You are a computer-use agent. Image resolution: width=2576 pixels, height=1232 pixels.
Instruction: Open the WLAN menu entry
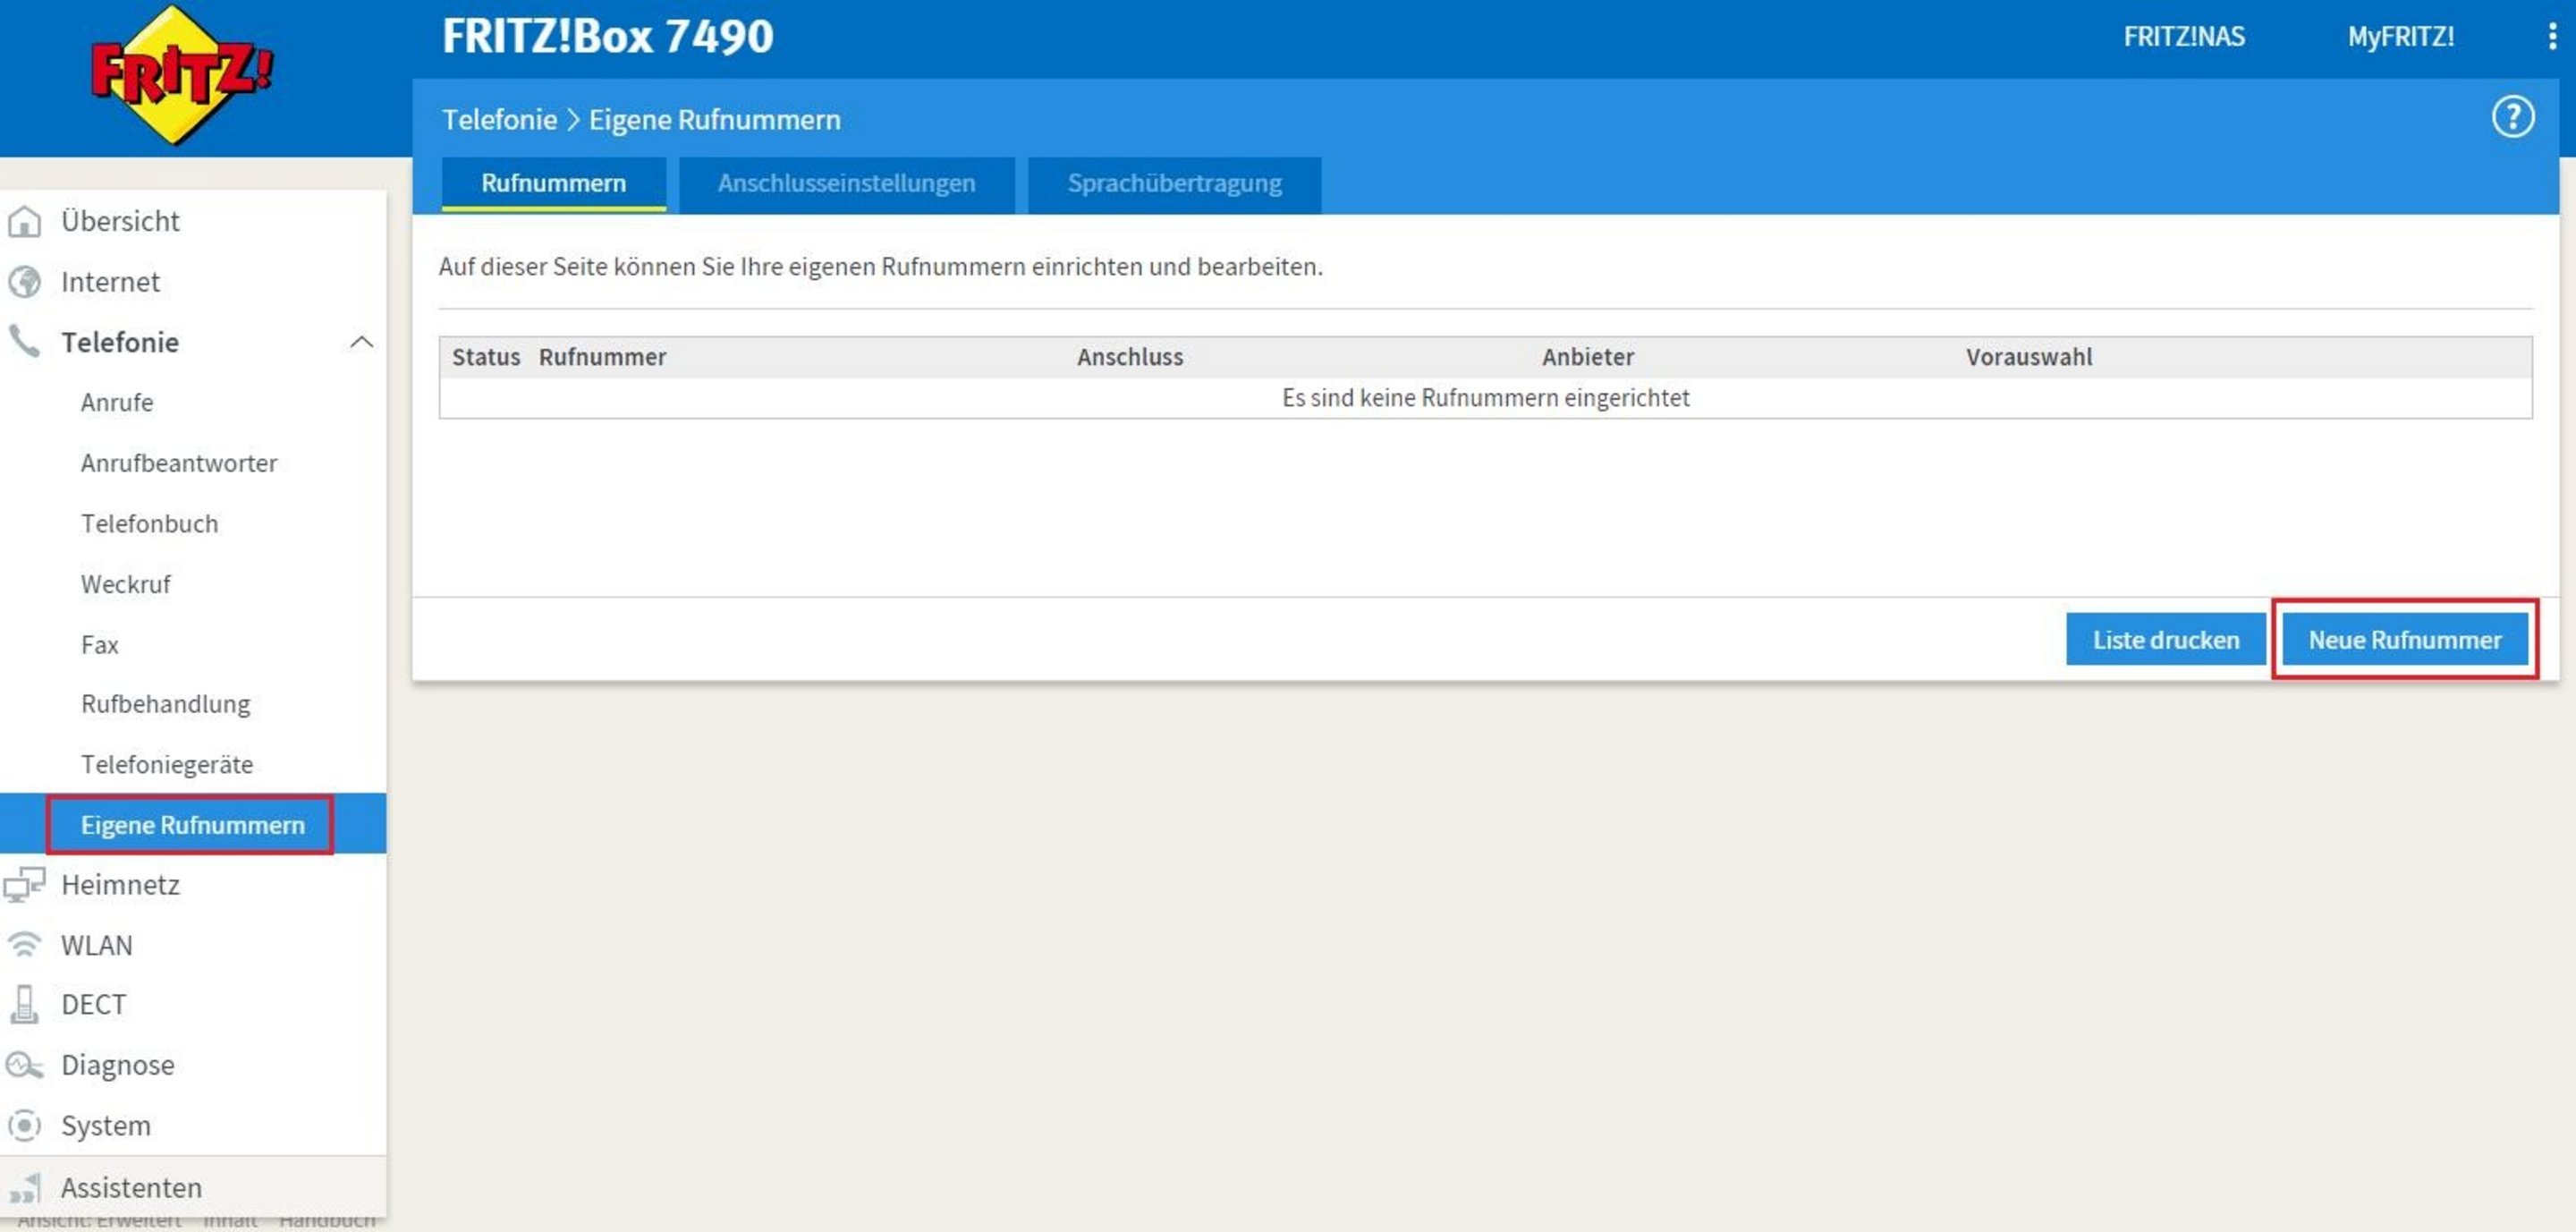pyautogui.click(x=96, y=946)
